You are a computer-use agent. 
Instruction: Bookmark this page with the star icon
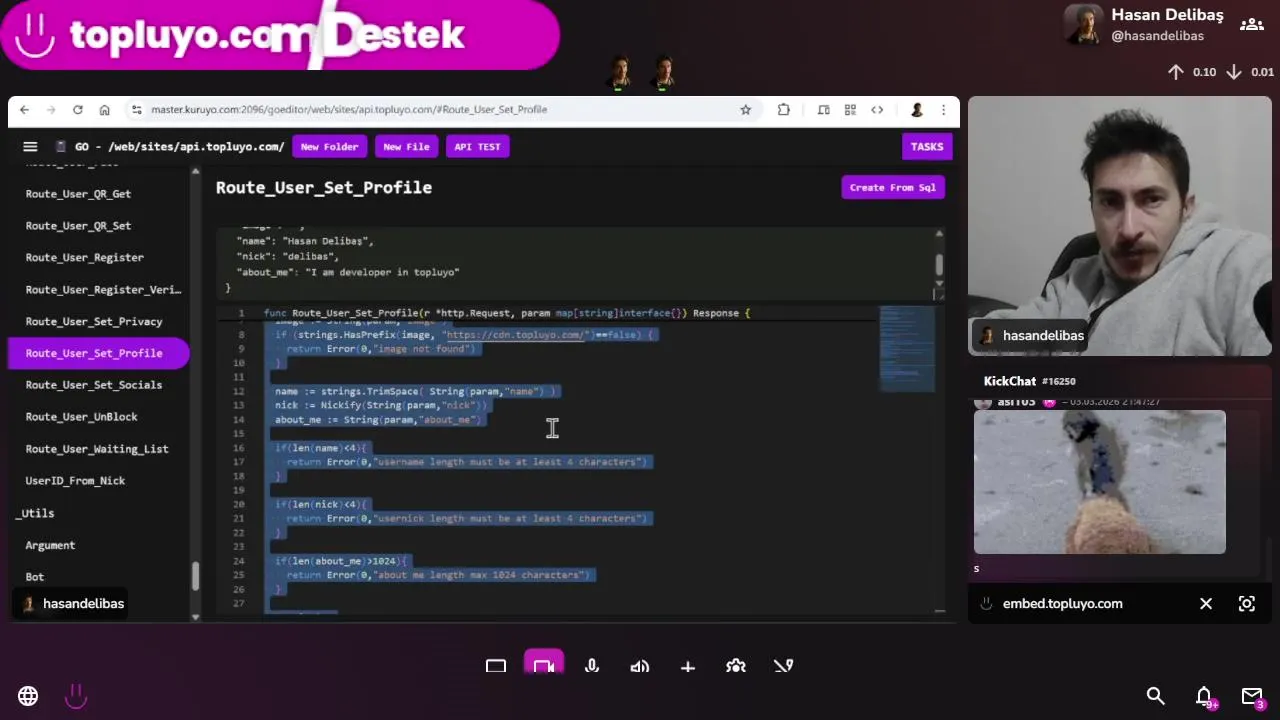pyautogui.click(x=745, y=110)
